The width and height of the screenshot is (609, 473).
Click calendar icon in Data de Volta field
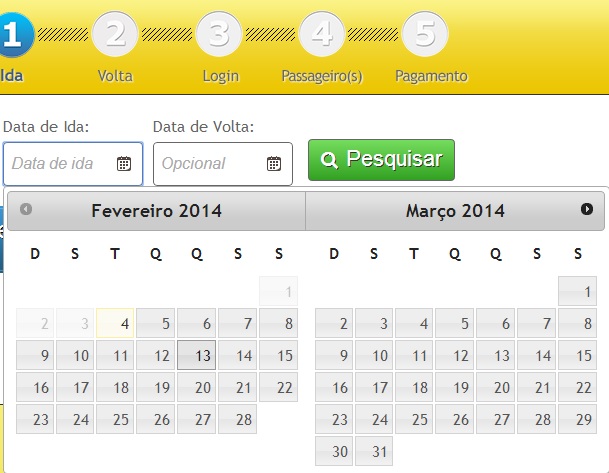(274, 163)
